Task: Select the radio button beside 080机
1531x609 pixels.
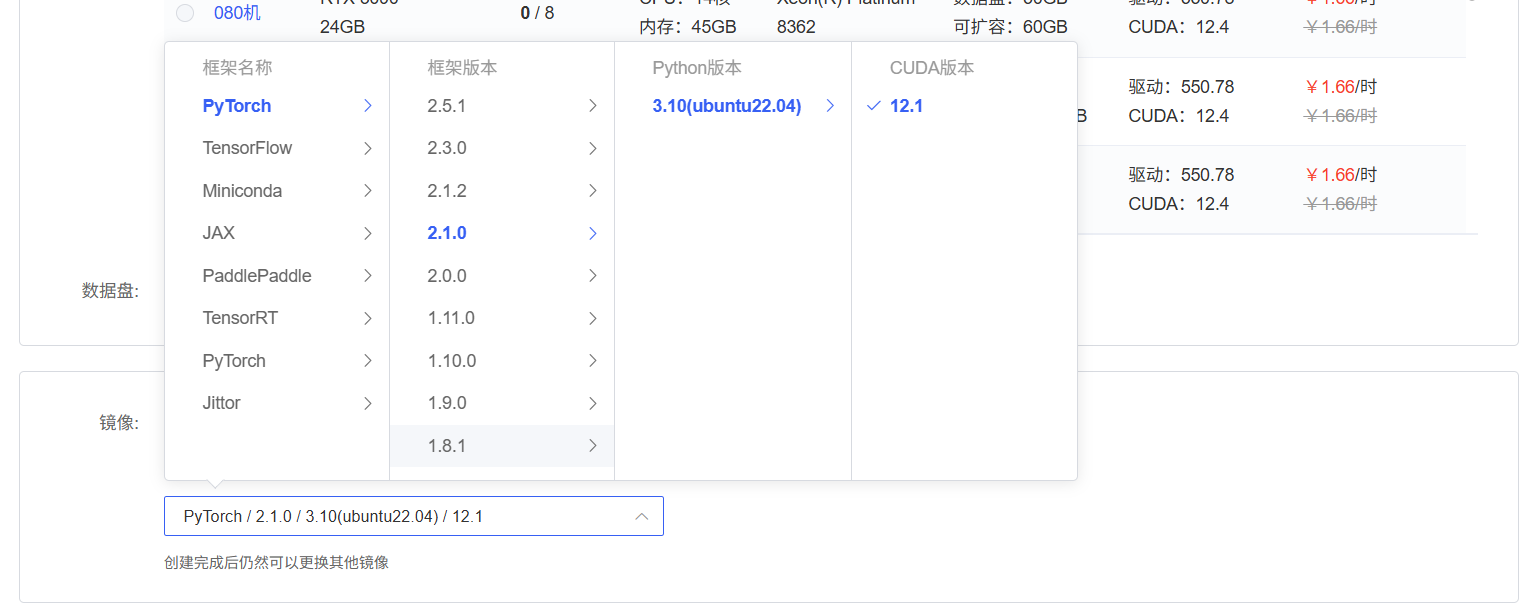Action: click(185, 13)
